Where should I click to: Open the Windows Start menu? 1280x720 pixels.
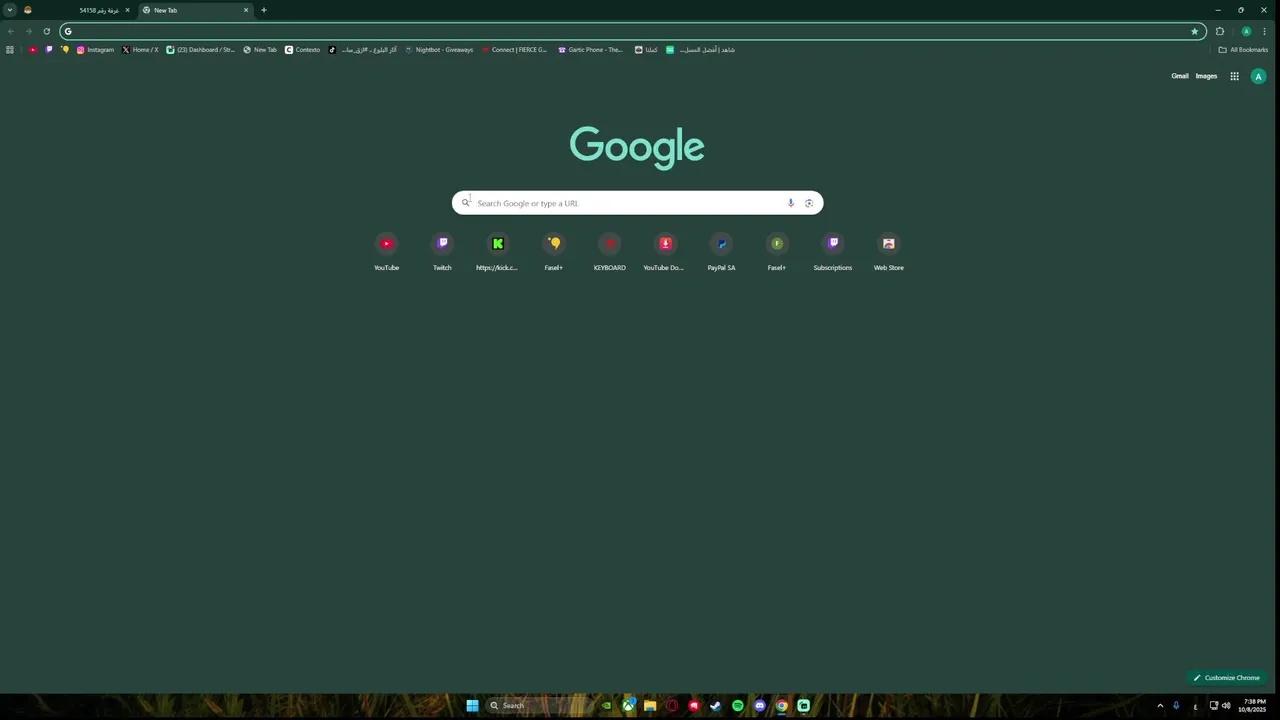[472, 705]
